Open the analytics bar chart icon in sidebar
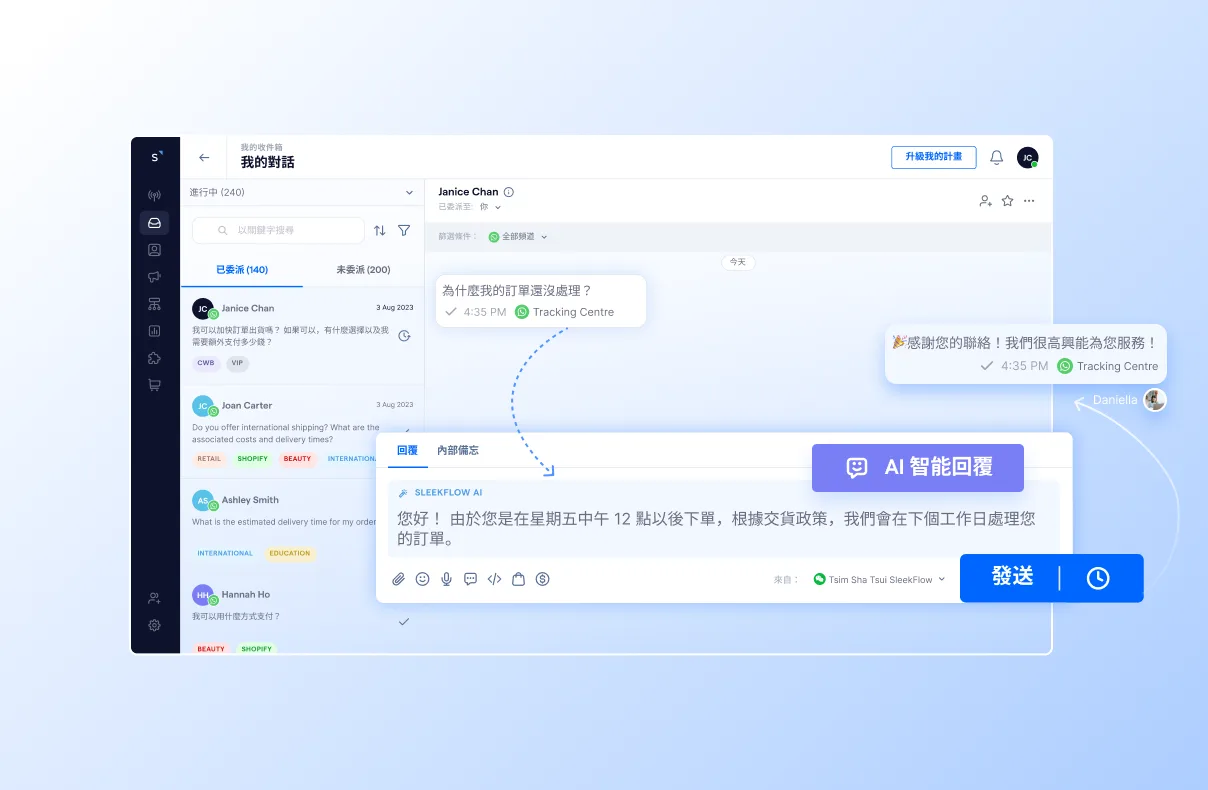1208x790 pixels. click(x=155, y=330)
